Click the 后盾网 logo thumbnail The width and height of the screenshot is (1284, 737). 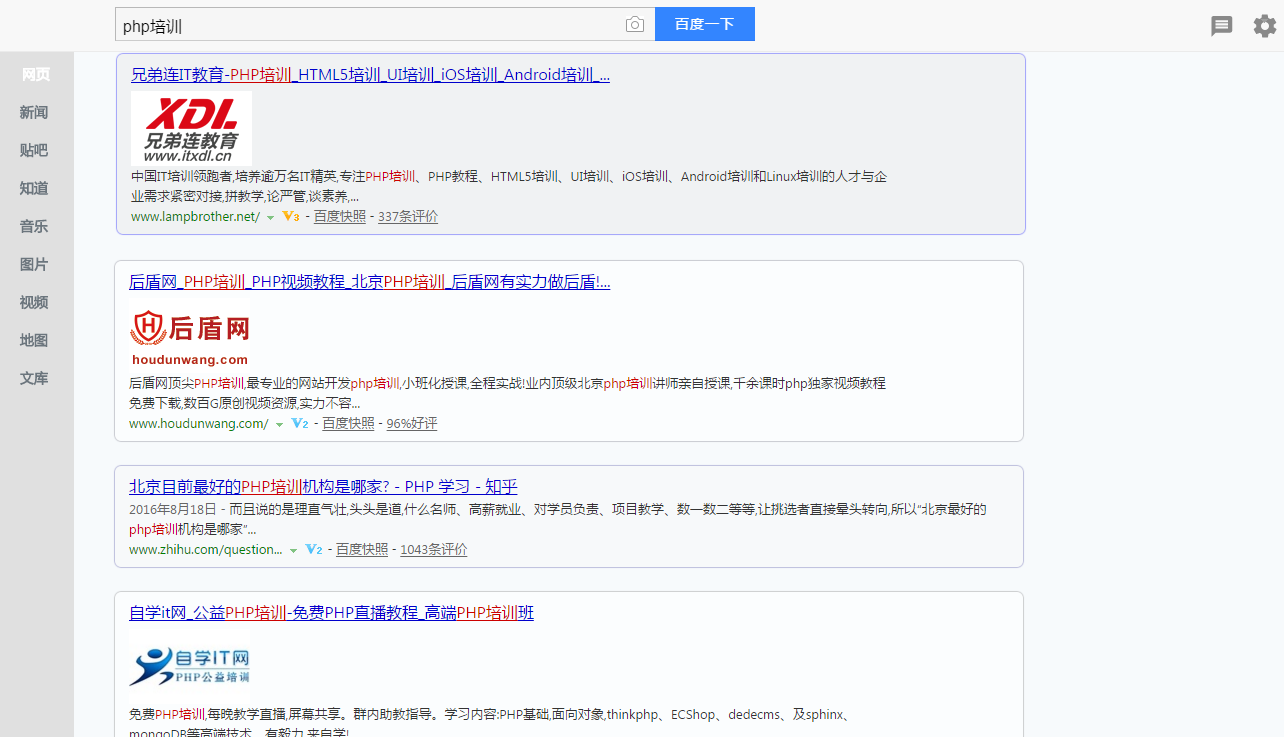point(190,336)
